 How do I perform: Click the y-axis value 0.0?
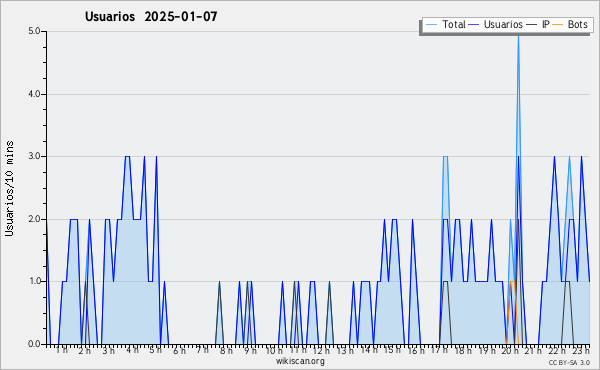pos(34,344)
